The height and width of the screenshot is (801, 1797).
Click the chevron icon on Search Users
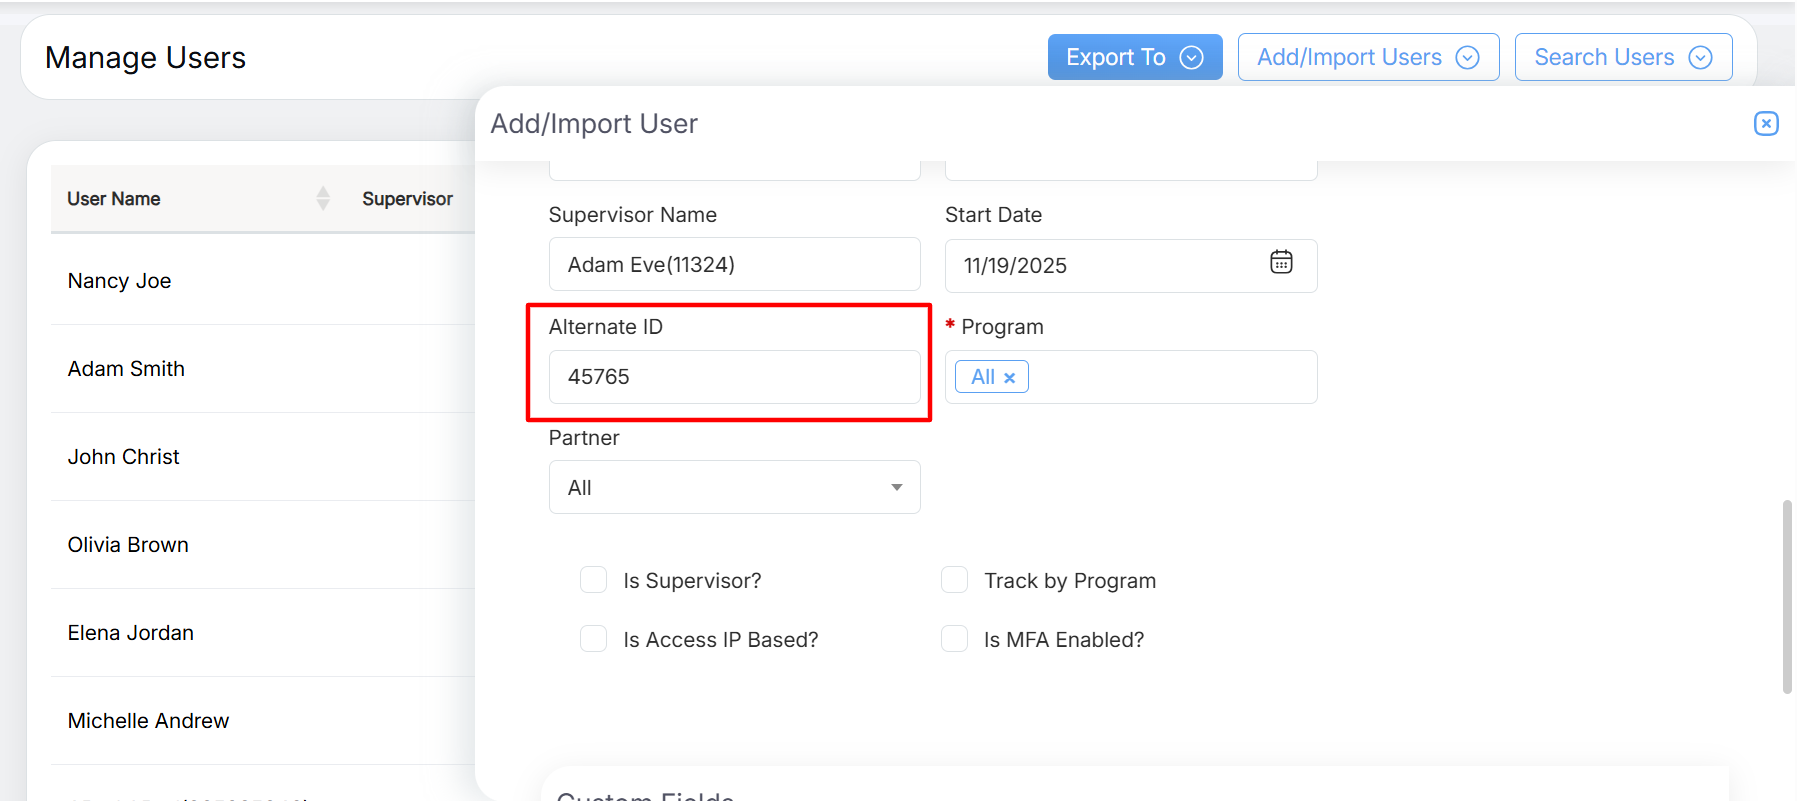pos(1700,58)
